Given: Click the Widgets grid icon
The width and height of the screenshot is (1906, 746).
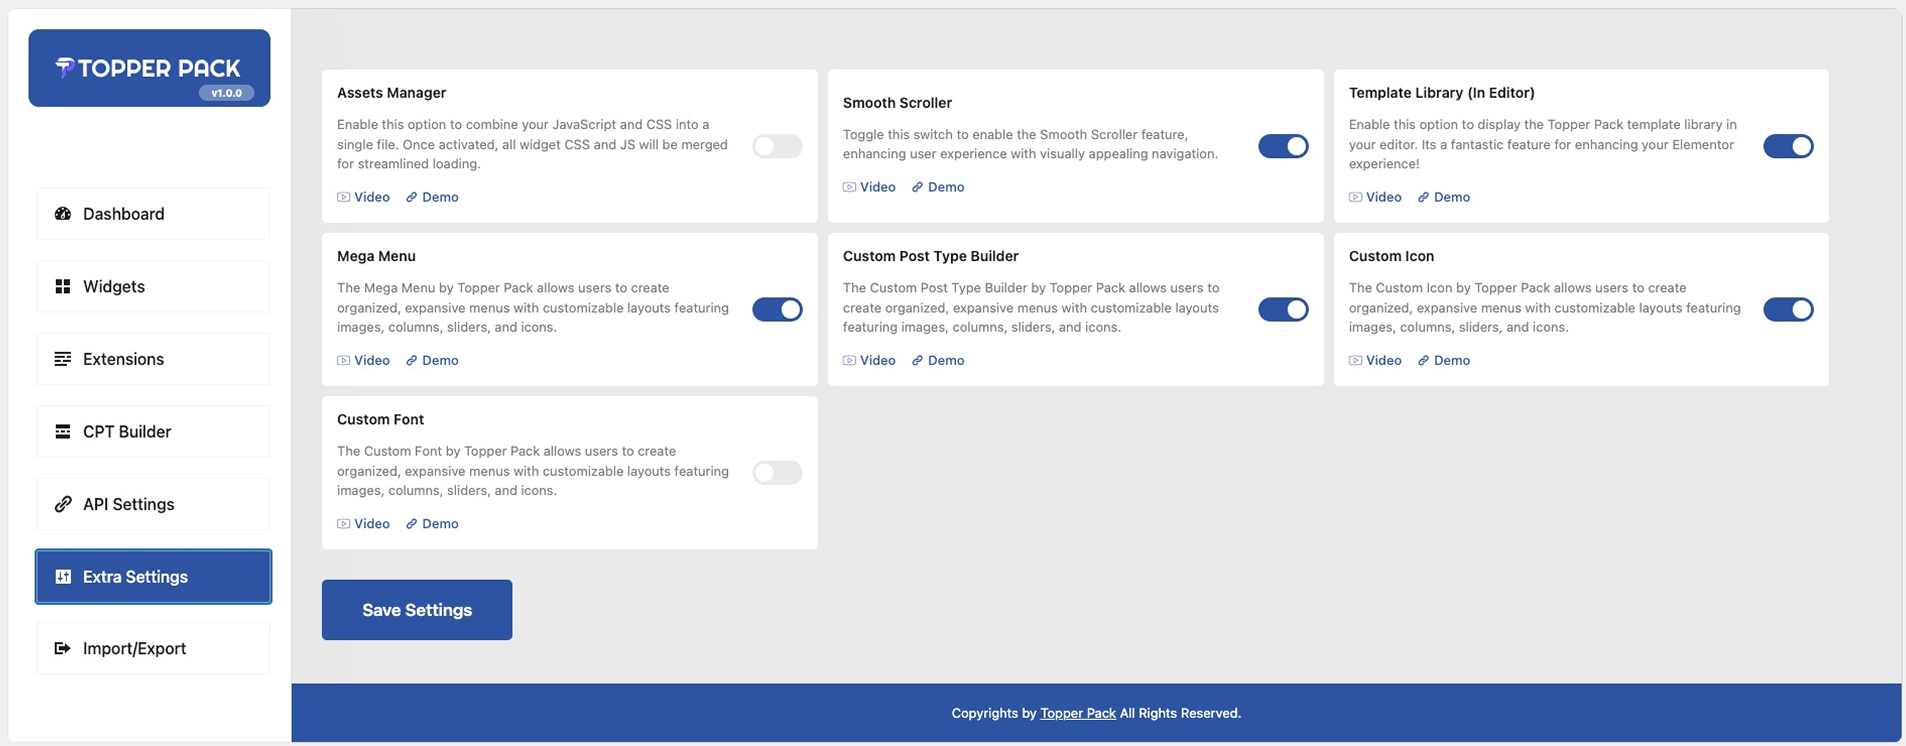Looking at the screenshot, I should tap(63, 287).
